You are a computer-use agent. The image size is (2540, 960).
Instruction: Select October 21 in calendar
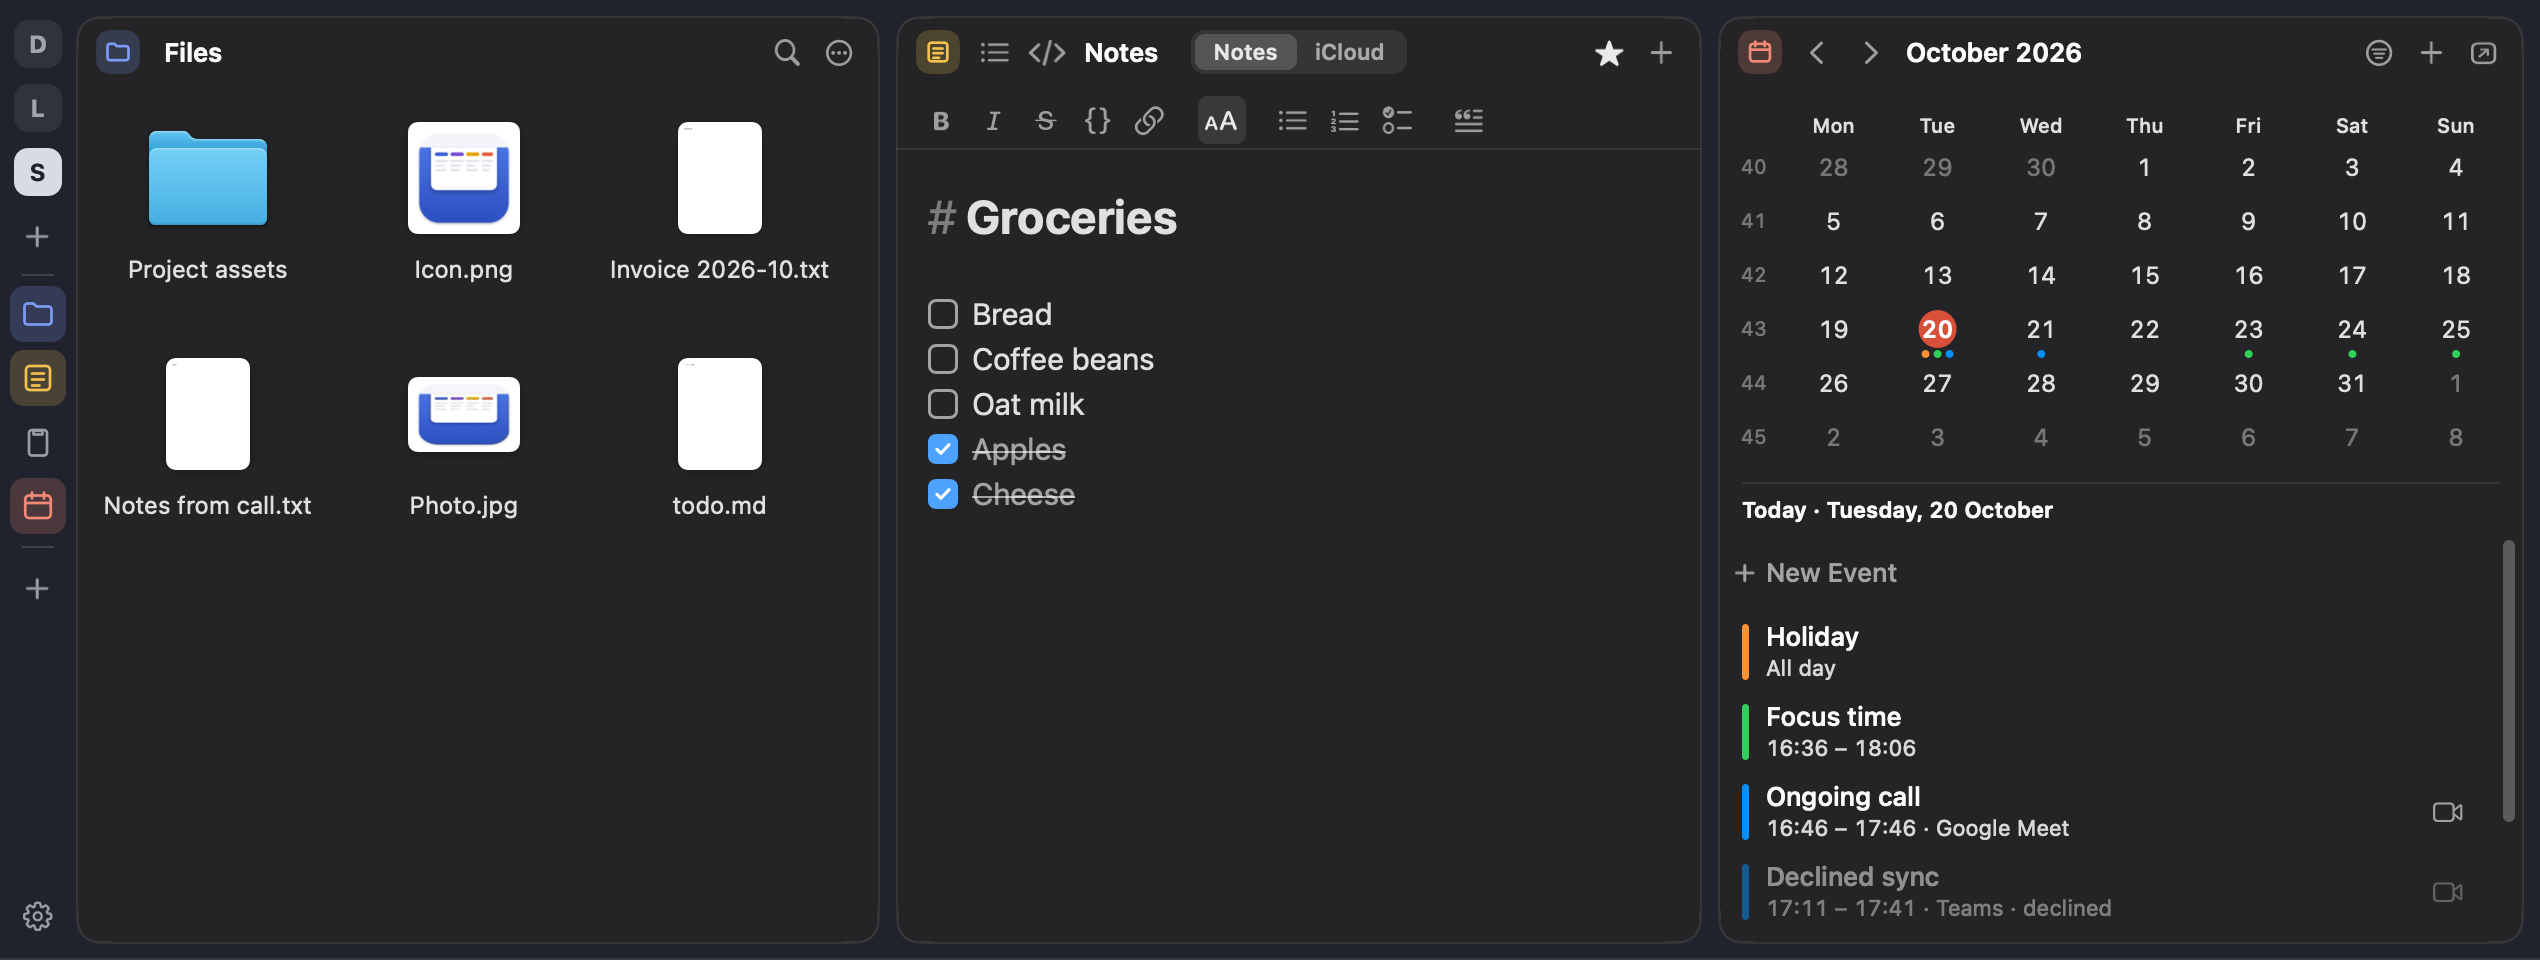coord(2041,329)
